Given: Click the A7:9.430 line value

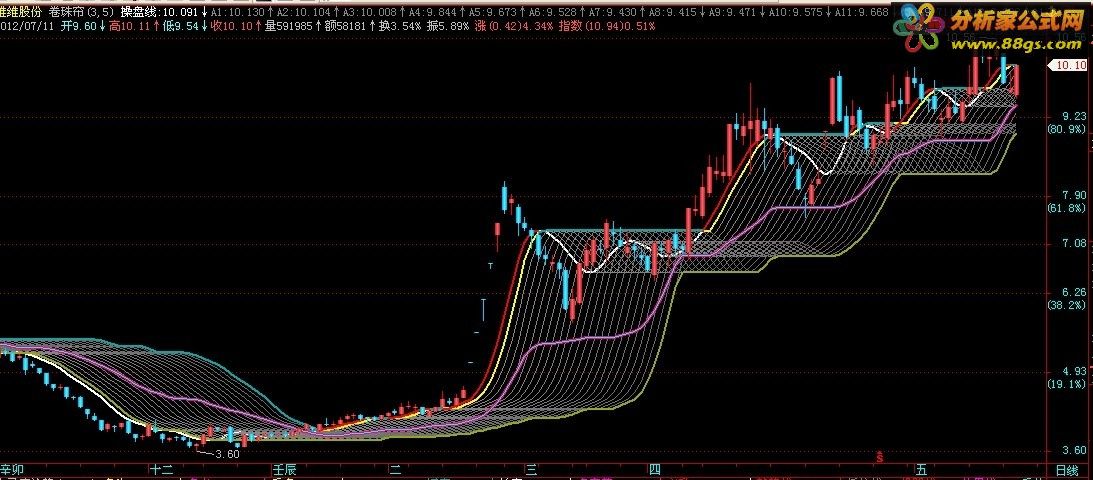Looking at the screenshot, I should coord(612,13).
